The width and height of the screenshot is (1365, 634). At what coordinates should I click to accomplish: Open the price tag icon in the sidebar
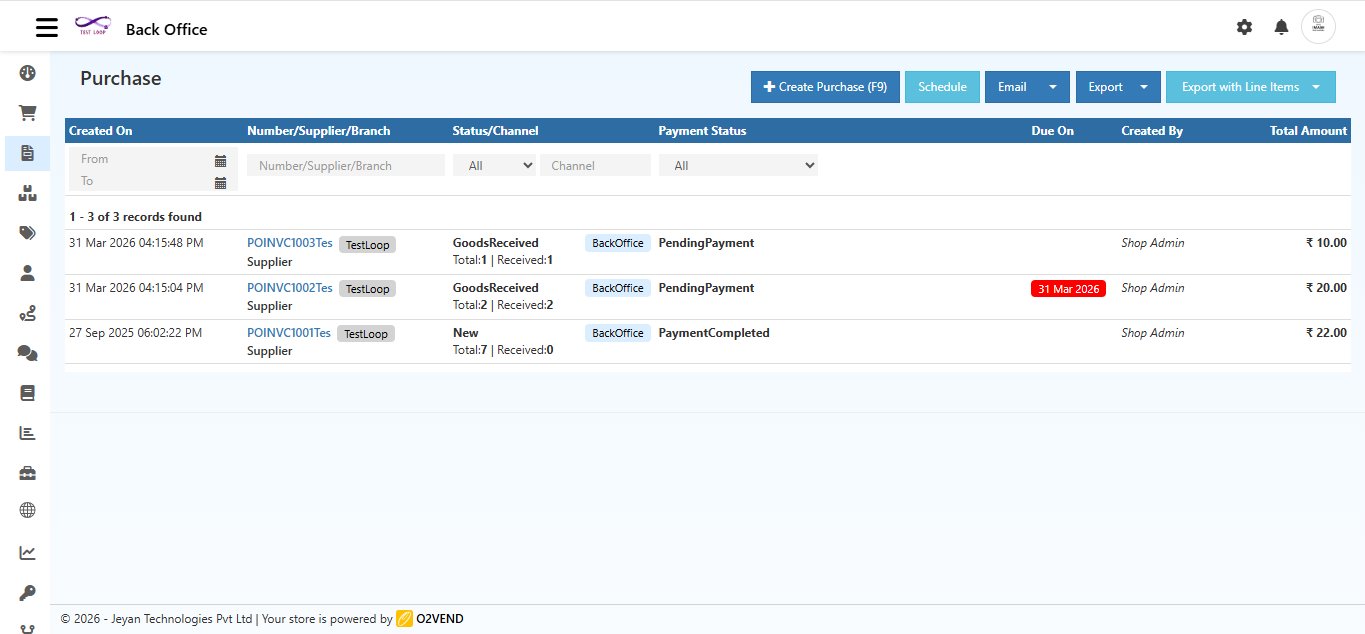[27, 232]
